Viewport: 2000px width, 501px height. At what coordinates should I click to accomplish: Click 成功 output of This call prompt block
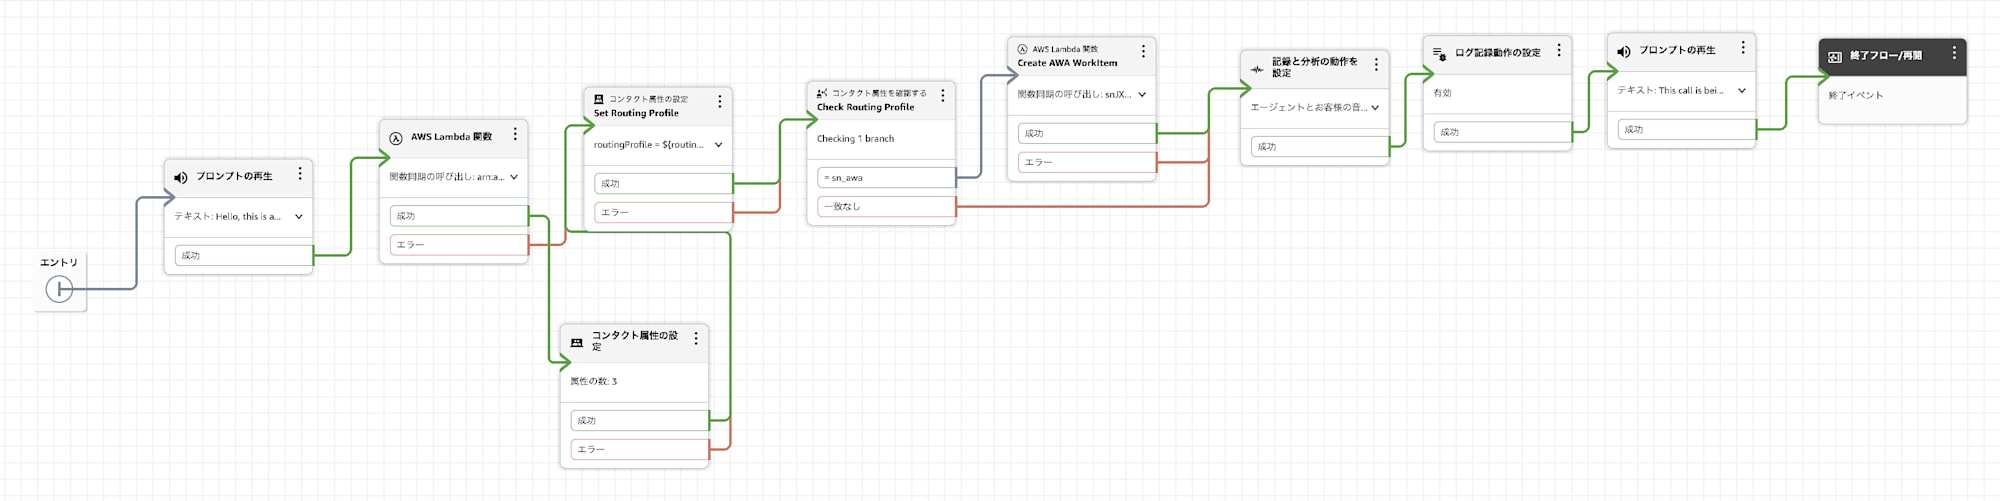pyautogui.click(x=1687, y=130)
